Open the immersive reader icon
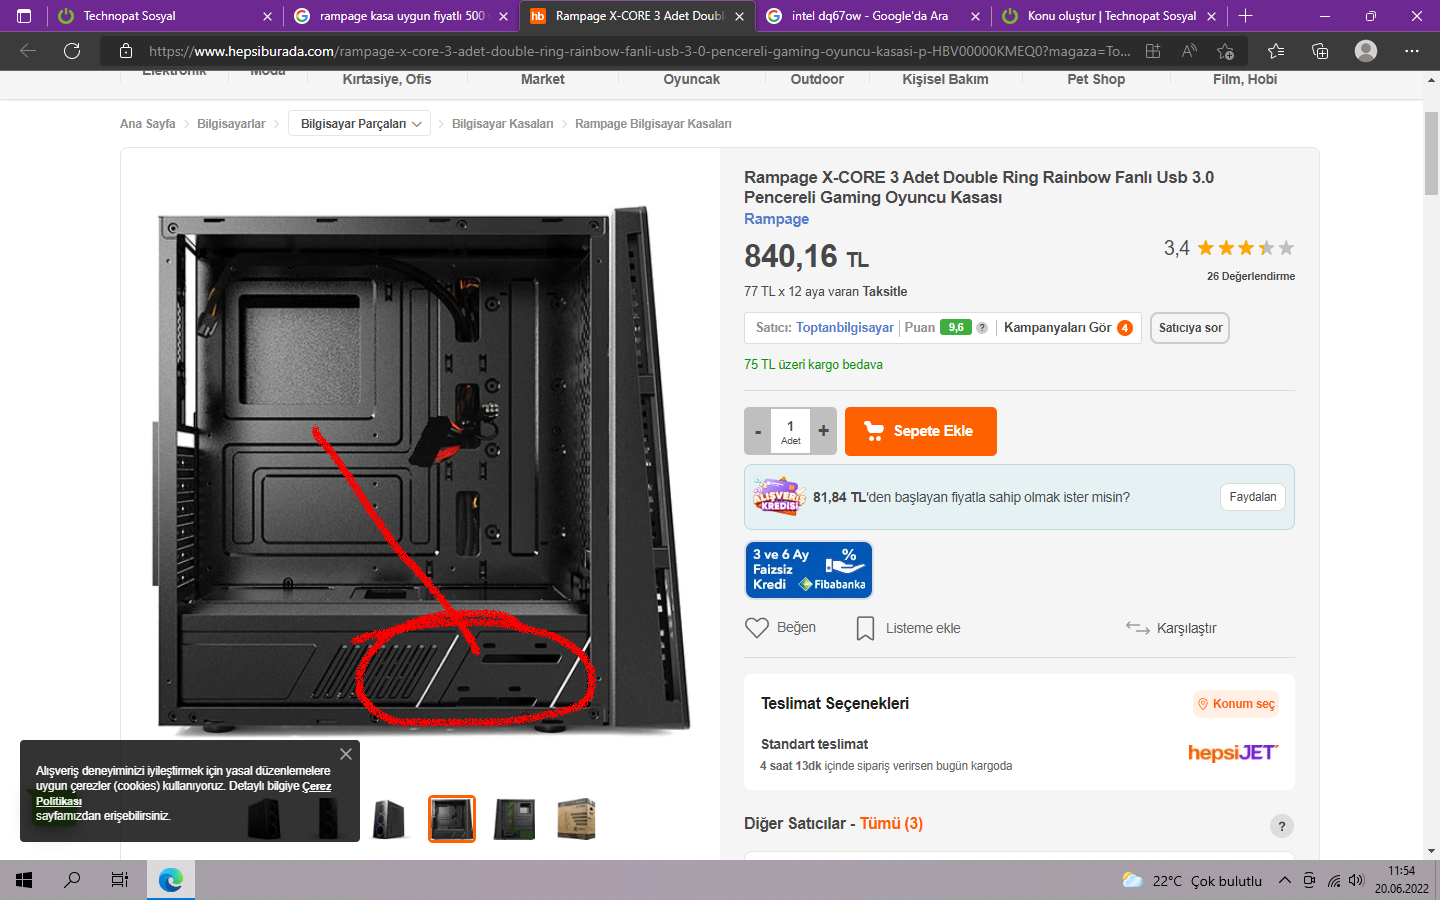The height and width of the screenshot is (900, 1440). point(1153,51)
